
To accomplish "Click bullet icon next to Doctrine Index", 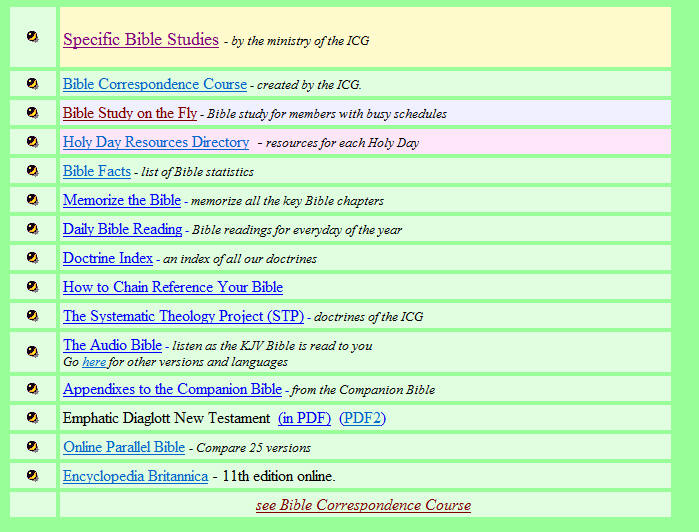I will click(x=33, y=258).
